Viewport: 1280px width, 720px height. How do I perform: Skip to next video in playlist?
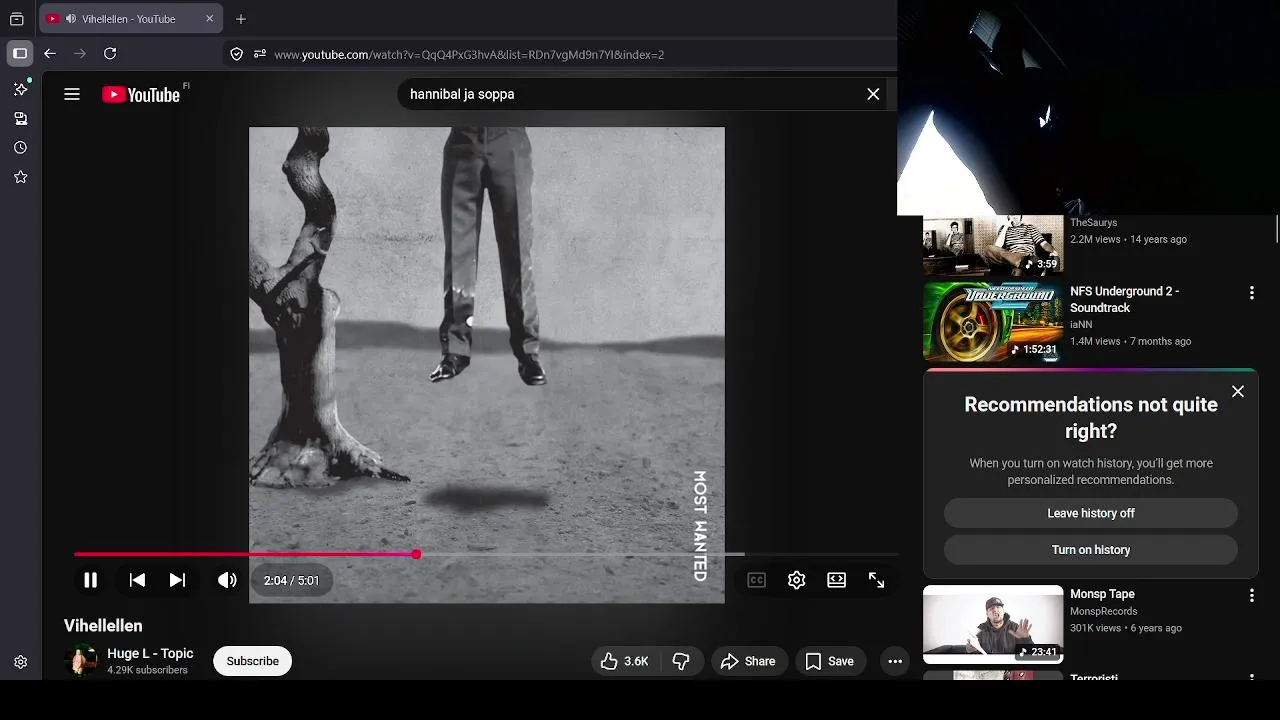click(177, 580)
